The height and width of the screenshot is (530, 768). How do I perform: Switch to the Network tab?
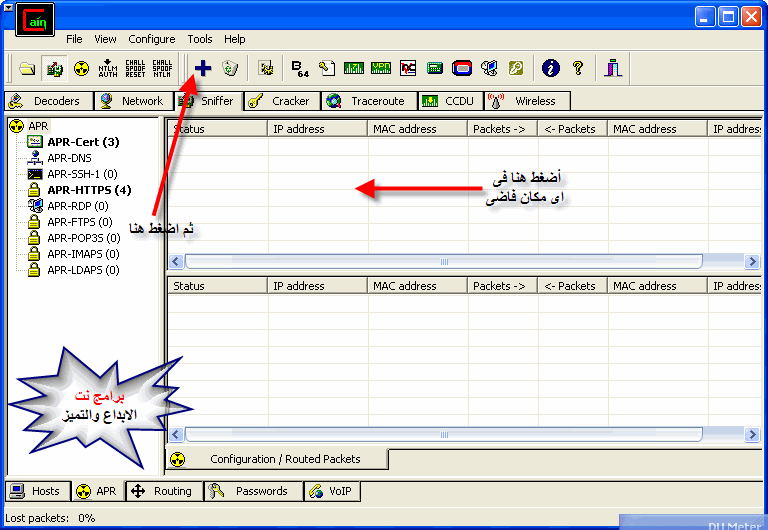point(133,101)
